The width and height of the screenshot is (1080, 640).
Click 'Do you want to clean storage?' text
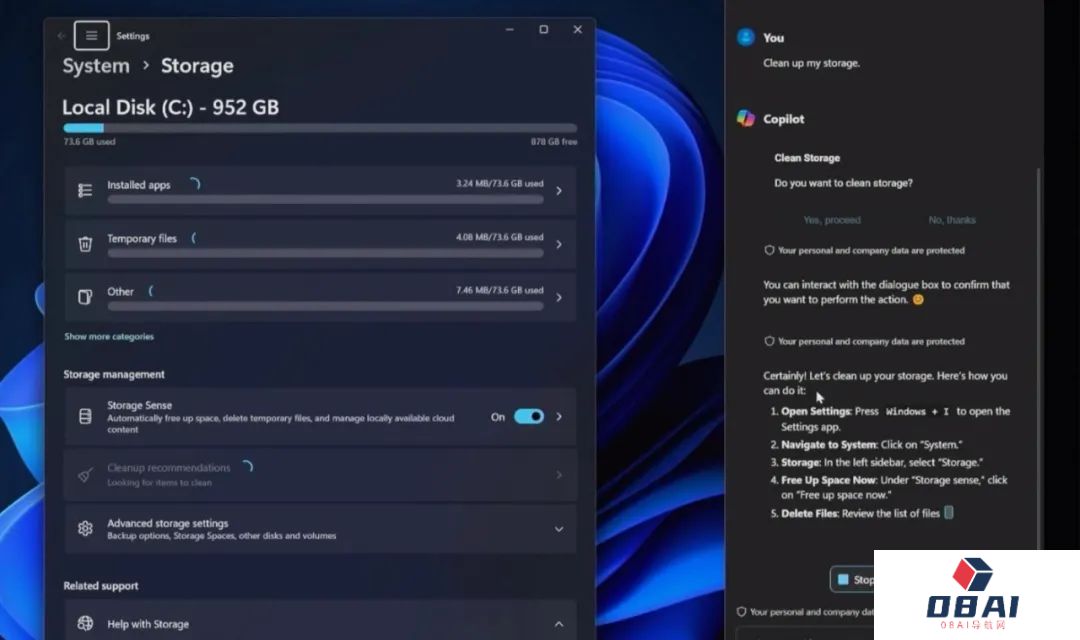click(843, 183)
